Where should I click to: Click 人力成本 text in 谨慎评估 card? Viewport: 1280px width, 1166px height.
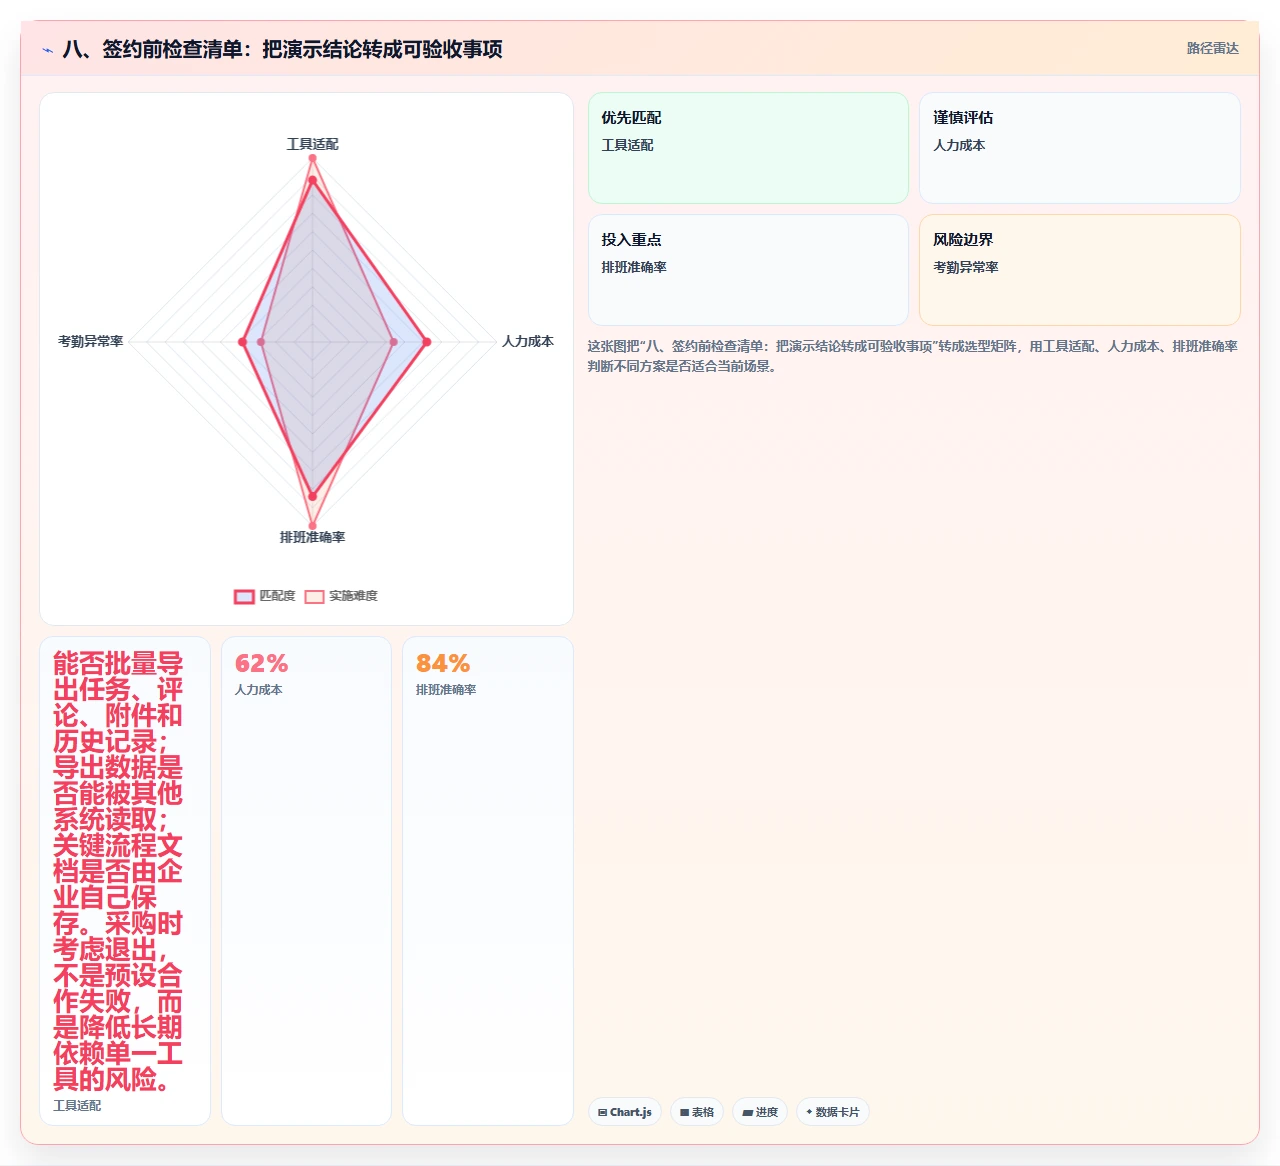click(x=959, y=145)
